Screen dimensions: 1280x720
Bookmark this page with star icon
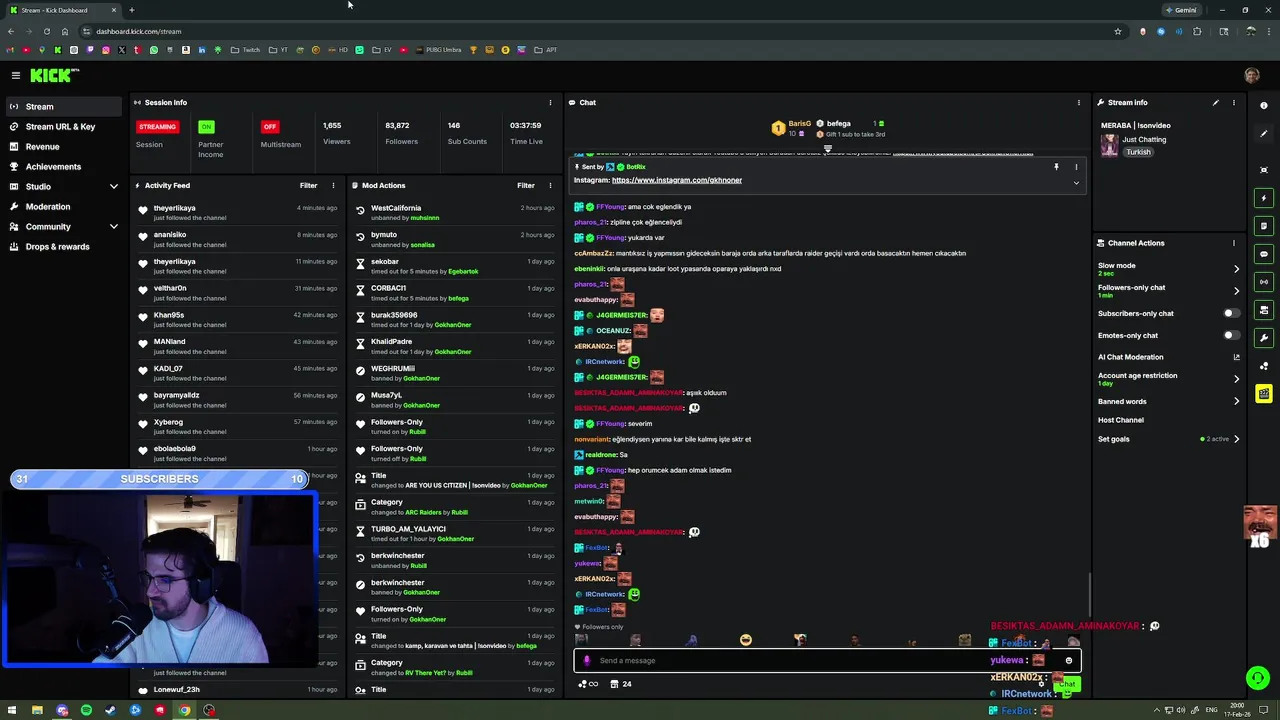(x=1118, y=31)
